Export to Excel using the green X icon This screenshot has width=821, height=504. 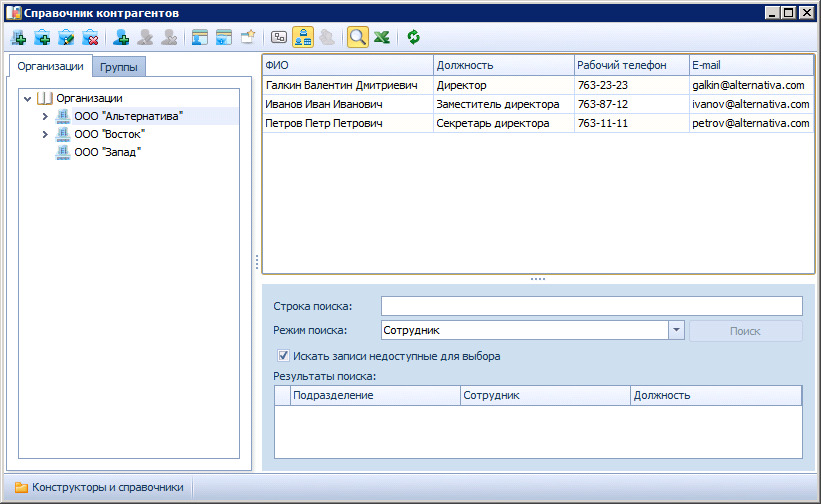pos(381,38)
